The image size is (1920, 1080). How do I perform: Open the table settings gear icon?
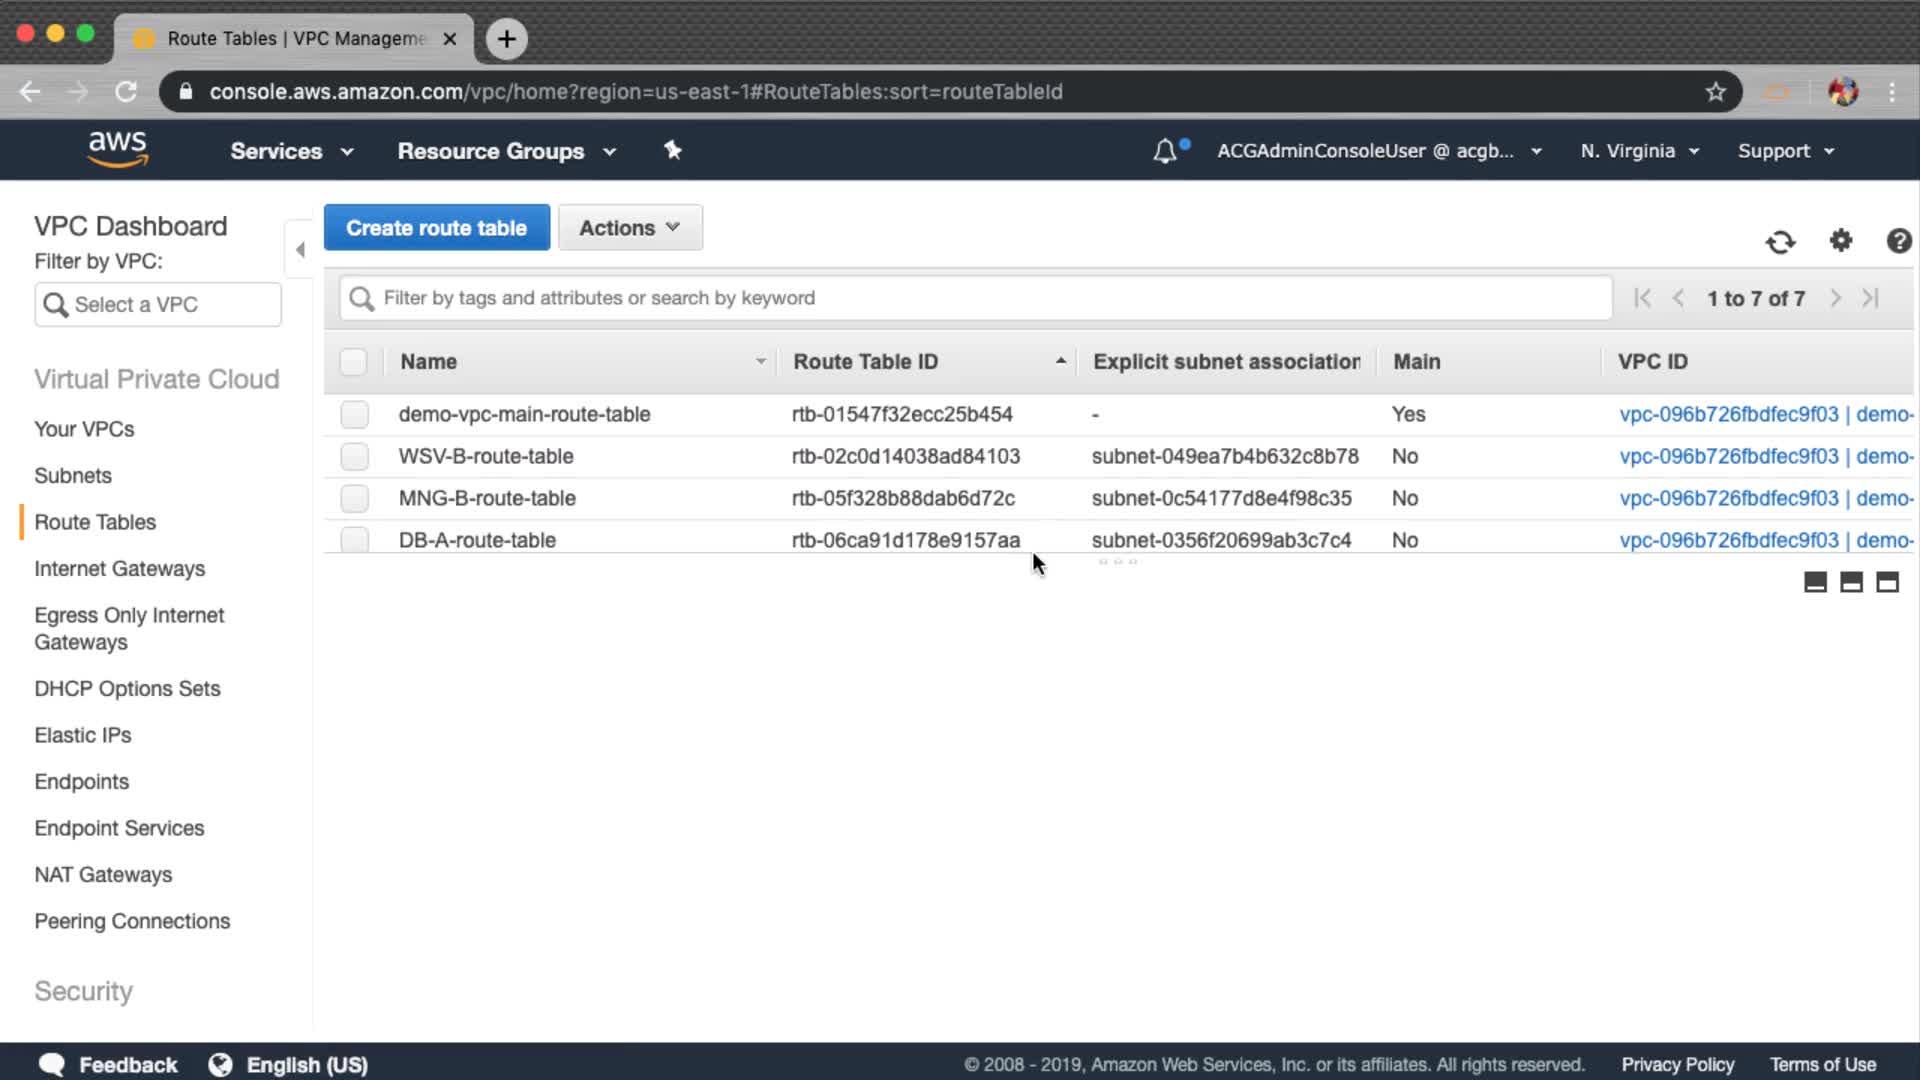pos(1841,241)
